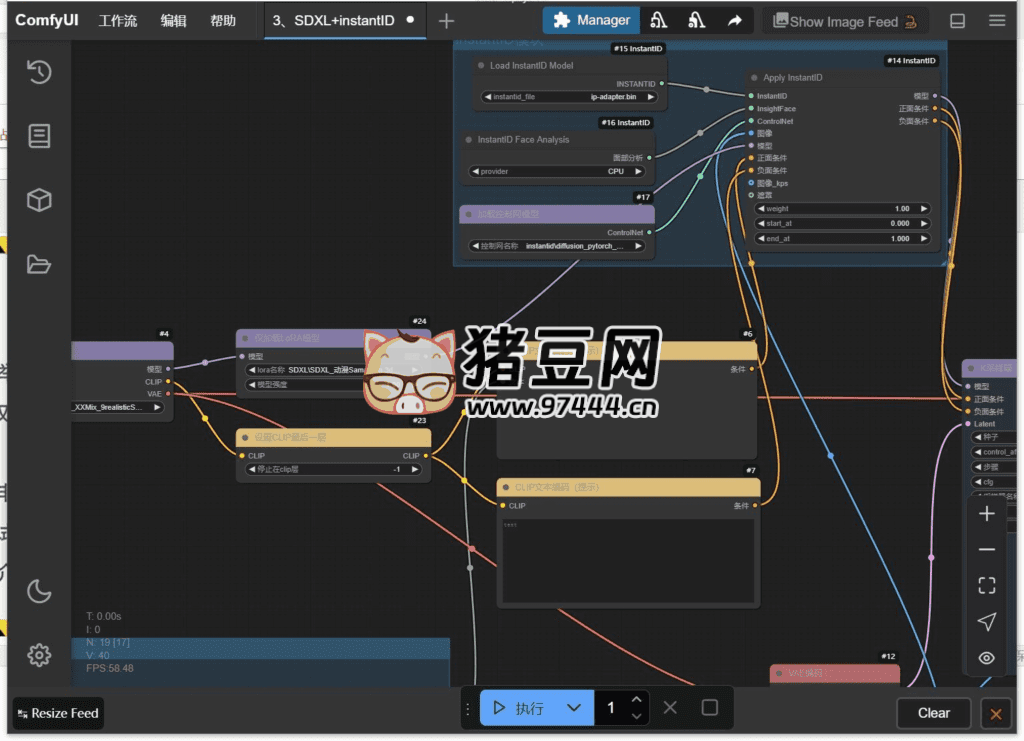Screen dimensions: 1024x741
Task: Click the weight 1.00 value slider
Action: pyautogui.click(x=841, y=209)
